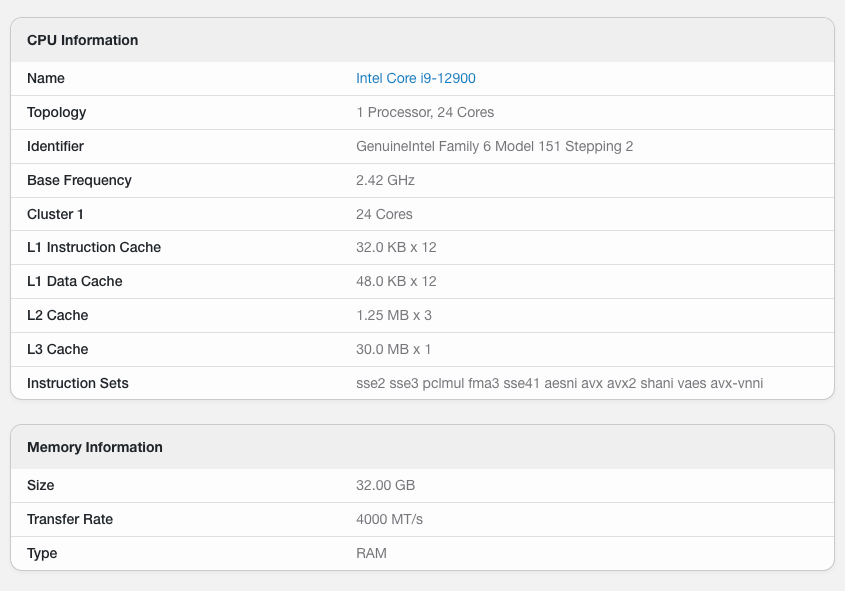The height and width of the screenshot is (591, 845).
Task: Click the Memory Information table header
Action: click(95, 447)
